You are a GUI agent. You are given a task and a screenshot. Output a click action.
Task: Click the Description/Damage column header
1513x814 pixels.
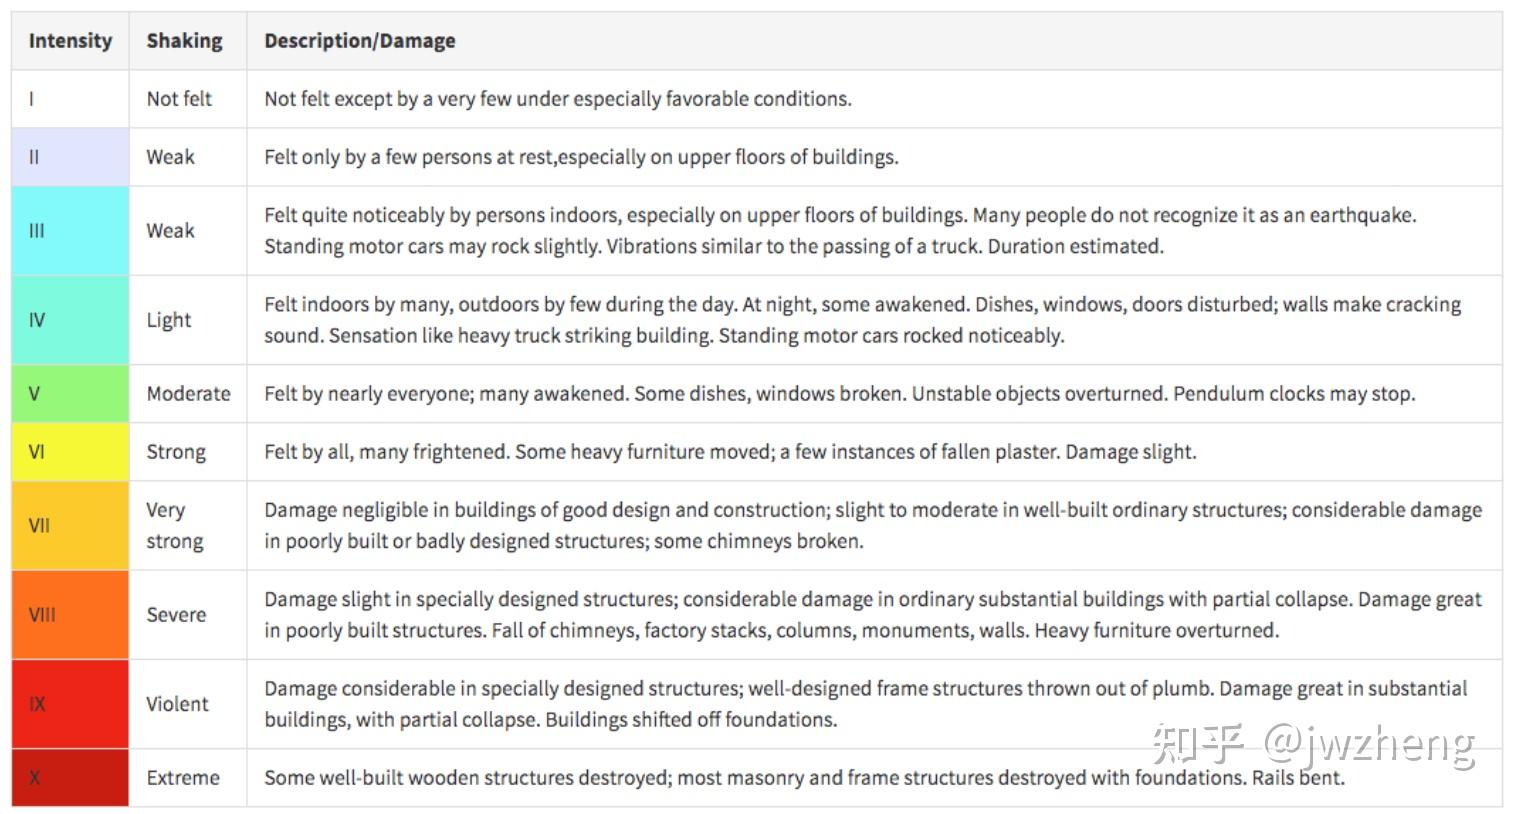[360, 41]
